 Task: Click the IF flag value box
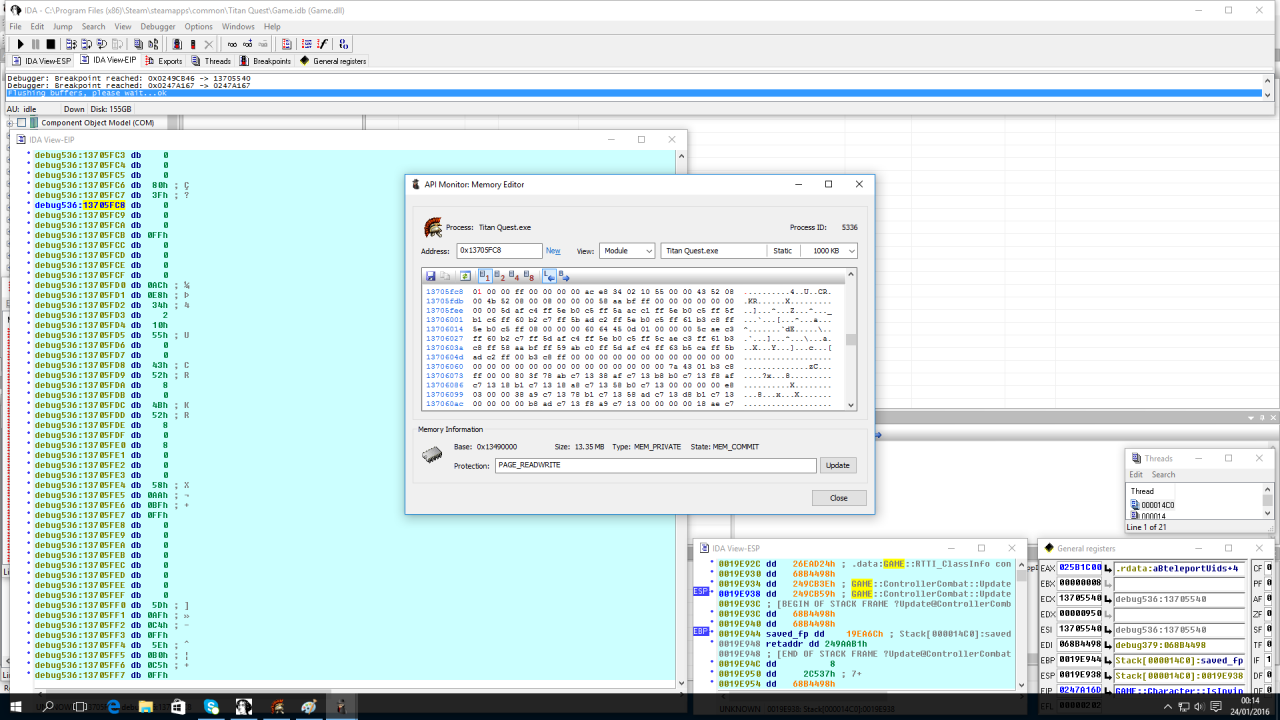coord(1269,660)
